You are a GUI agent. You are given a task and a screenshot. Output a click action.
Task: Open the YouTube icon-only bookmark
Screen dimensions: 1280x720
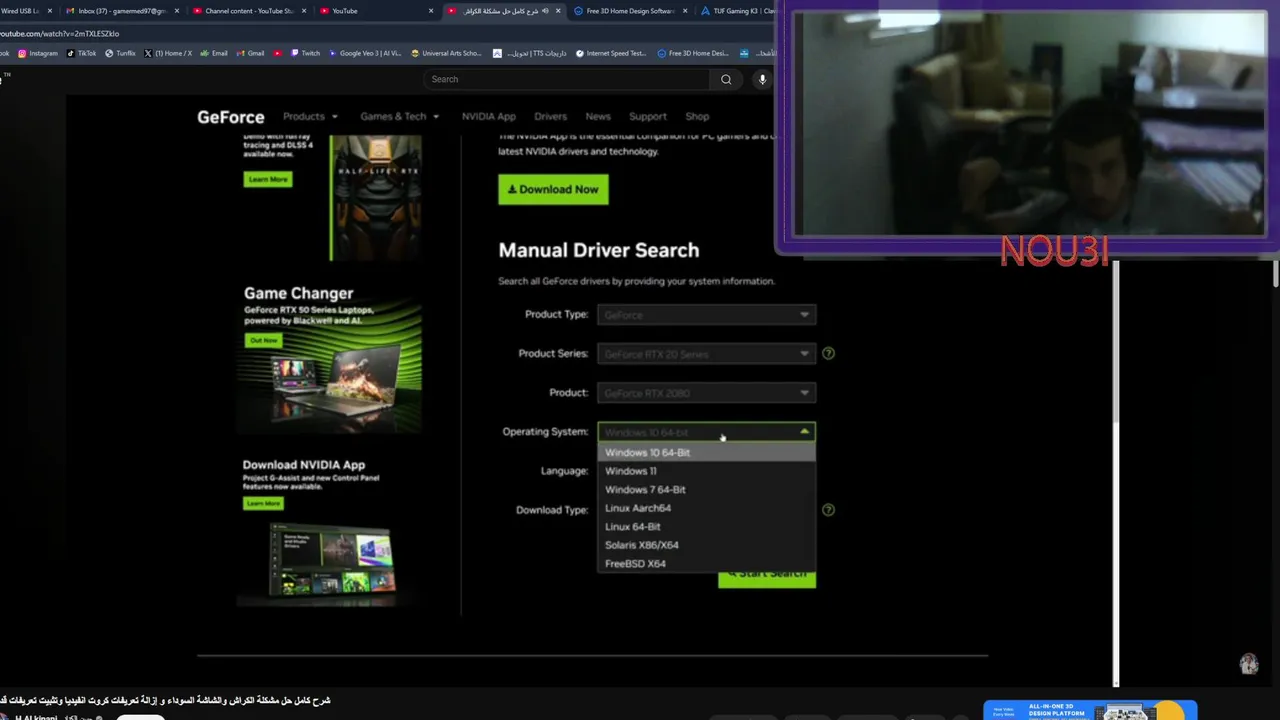pyautogui.click(x=278, y=53)
